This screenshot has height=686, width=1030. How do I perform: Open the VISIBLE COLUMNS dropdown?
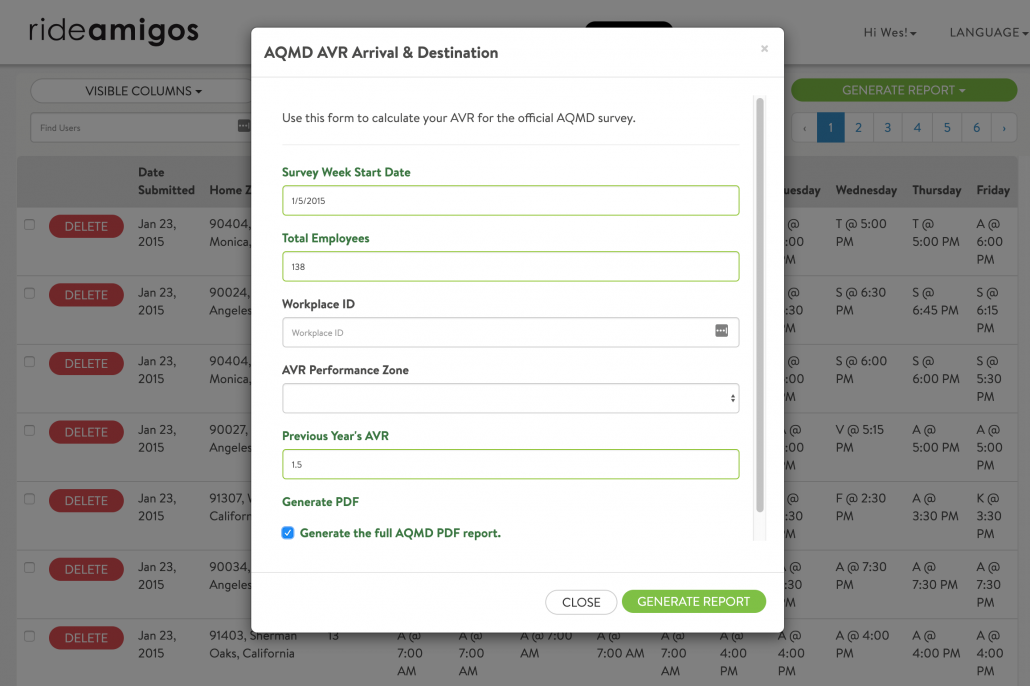143,91
